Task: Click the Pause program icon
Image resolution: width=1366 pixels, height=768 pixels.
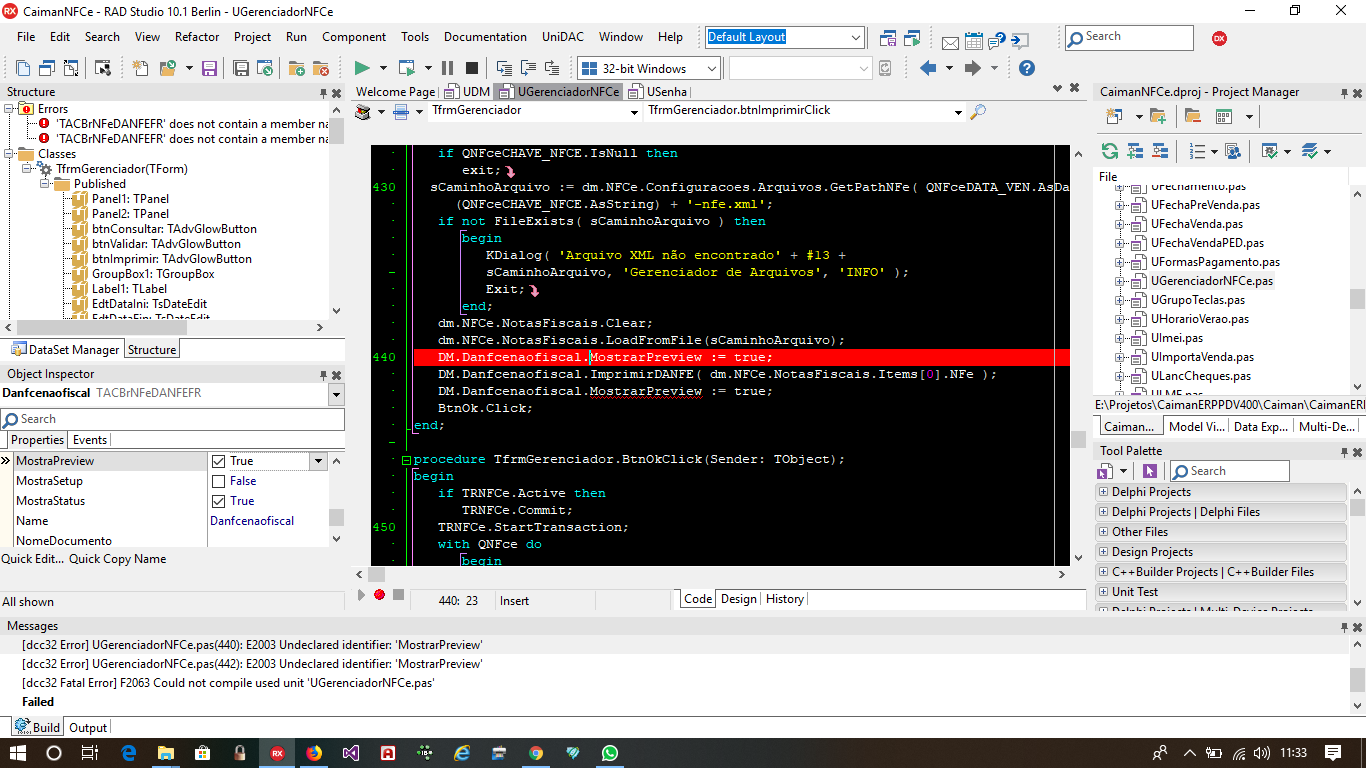Action: click(447, 68)
